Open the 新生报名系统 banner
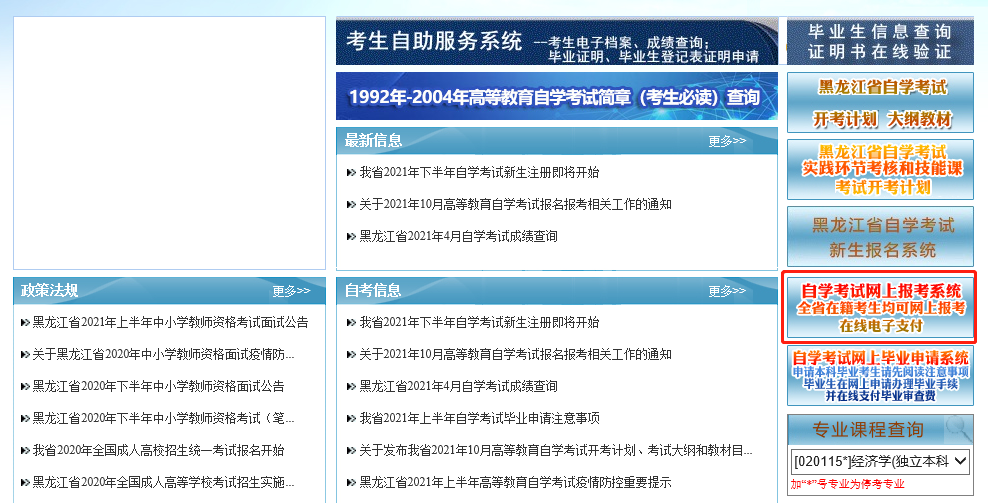The image size is (988, 503). (x=880, y=236)
